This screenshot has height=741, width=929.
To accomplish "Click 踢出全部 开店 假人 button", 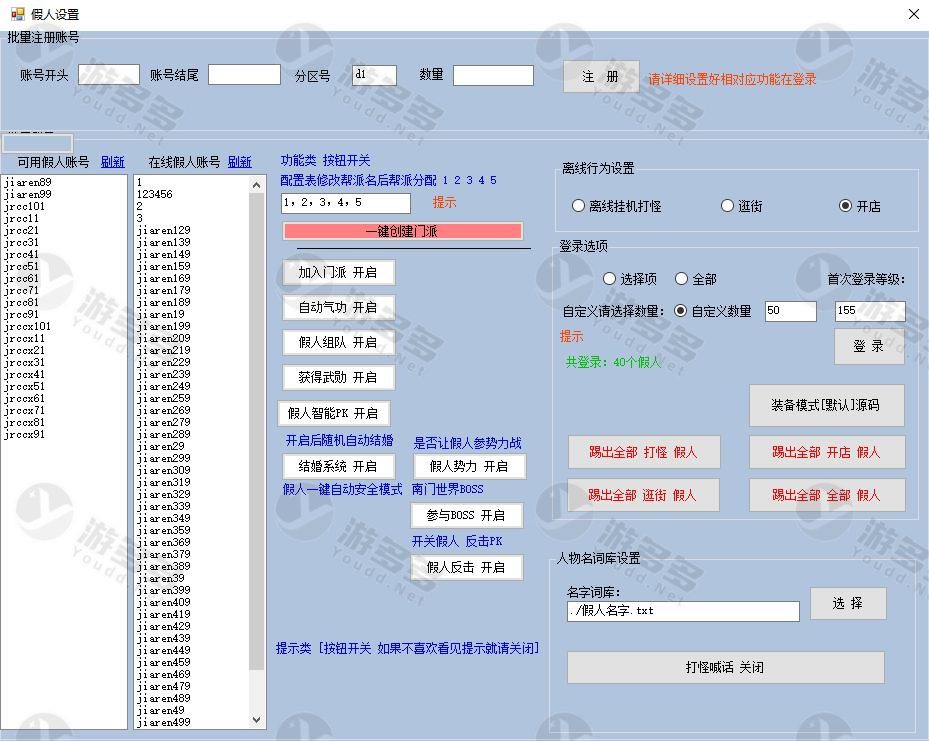I will coord(827,452).
